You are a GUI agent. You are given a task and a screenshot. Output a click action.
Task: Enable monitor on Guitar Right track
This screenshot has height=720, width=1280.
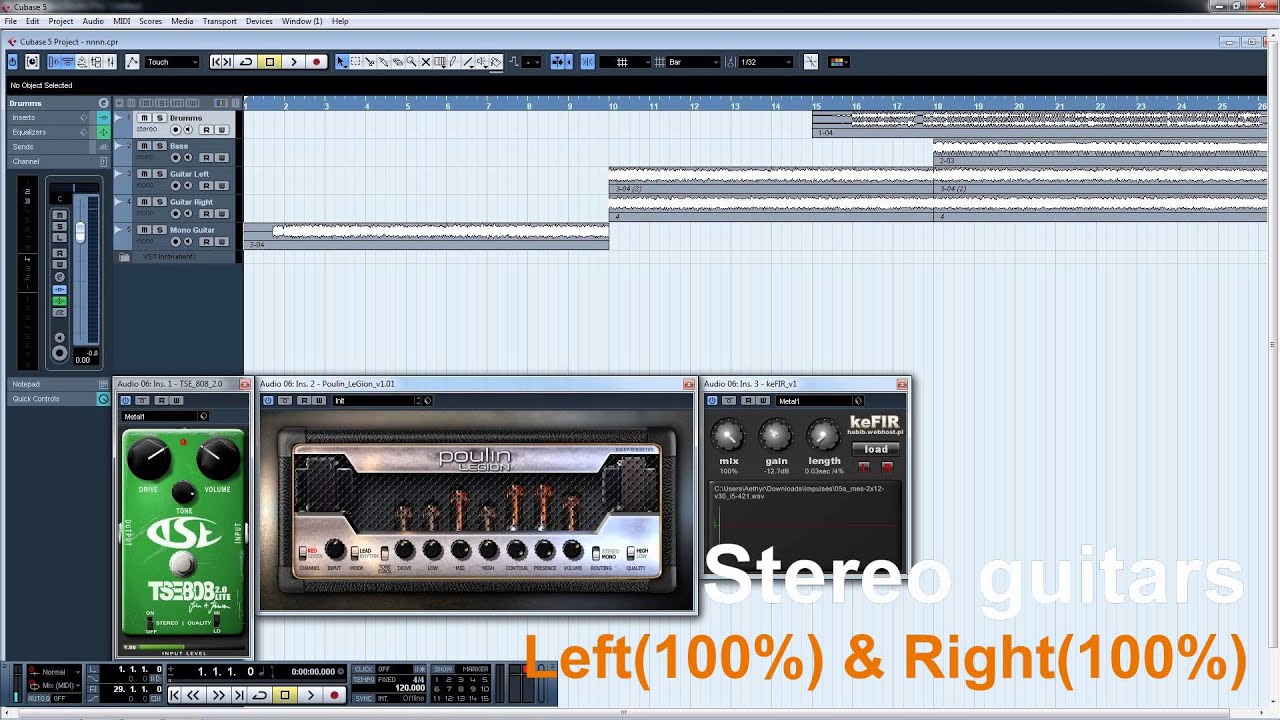tap(188, 213)
